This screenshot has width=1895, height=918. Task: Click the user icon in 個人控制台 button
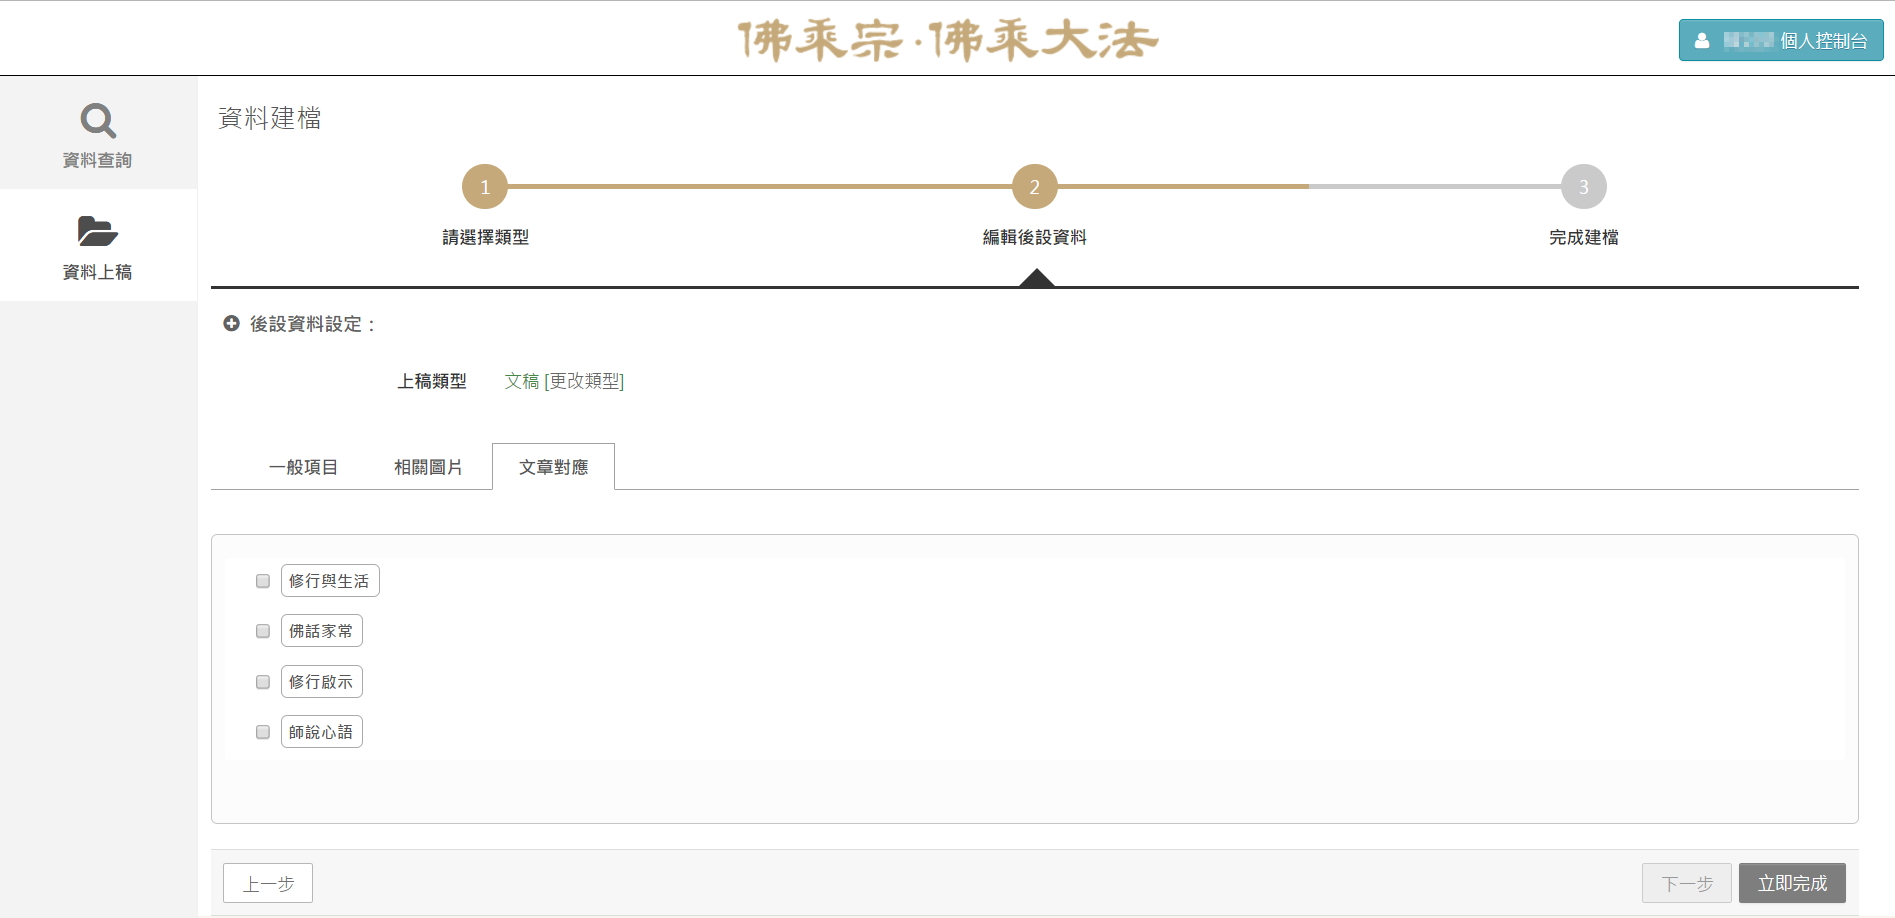click(1702, 41)
